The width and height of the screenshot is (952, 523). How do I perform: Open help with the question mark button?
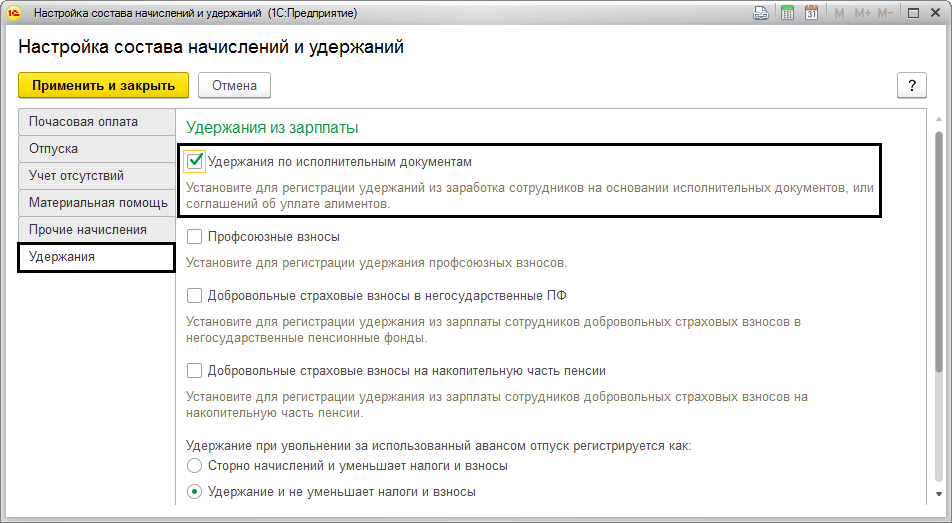pyautogui.click(x=911, y=85)
